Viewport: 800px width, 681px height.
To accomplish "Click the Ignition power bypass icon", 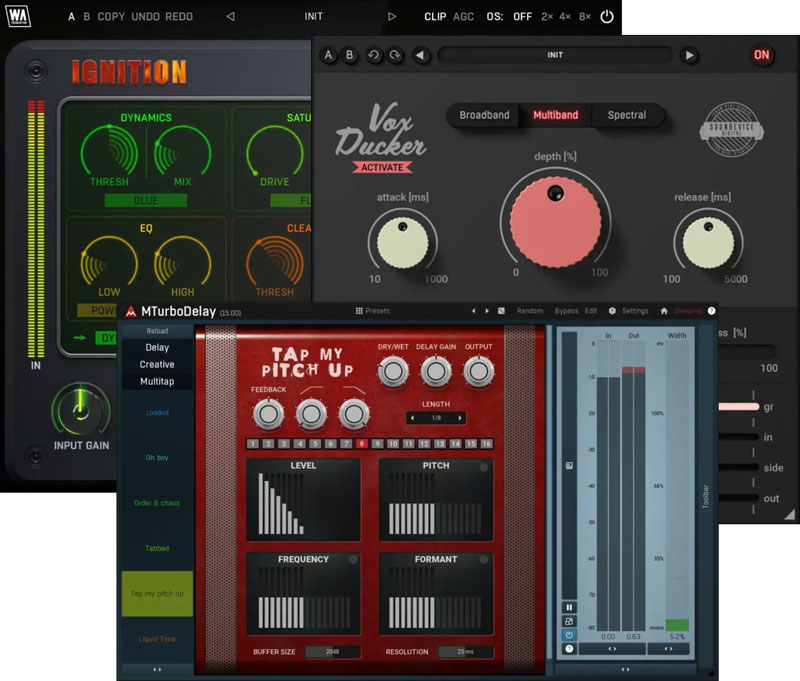I will pos(607,16).
